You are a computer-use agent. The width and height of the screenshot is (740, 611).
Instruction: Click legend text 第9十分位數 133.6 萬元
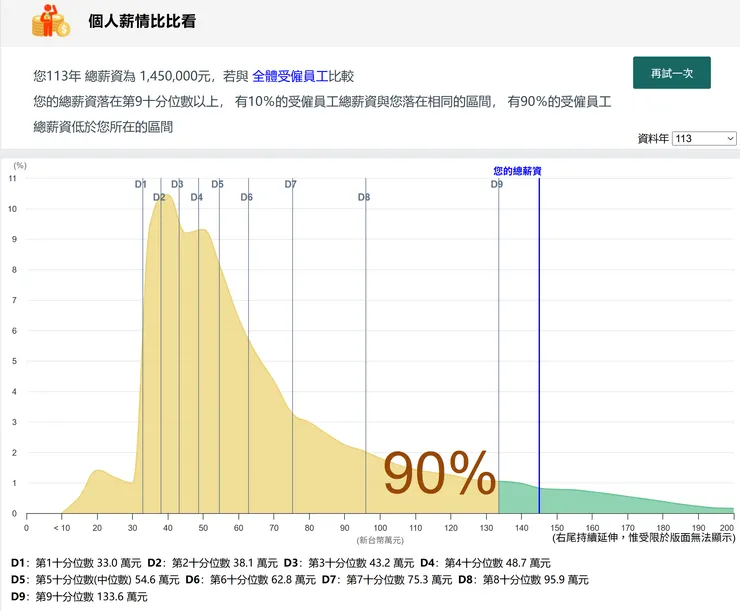(92, 597)
